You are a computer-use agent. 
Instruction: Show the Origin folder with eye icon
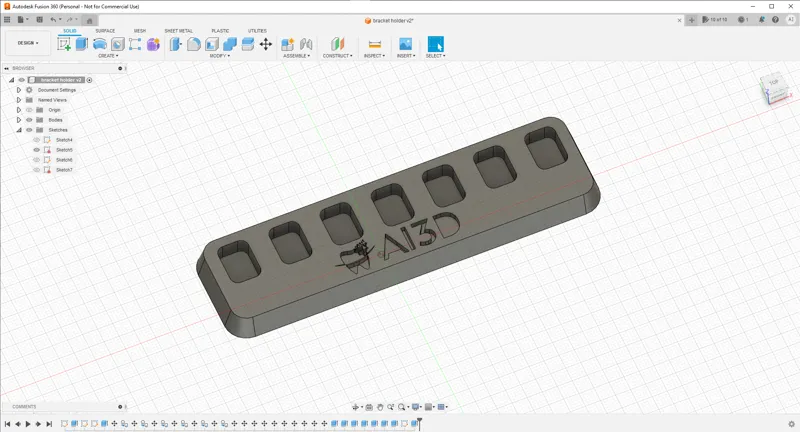pyautogui.click(x=29, y=110)
